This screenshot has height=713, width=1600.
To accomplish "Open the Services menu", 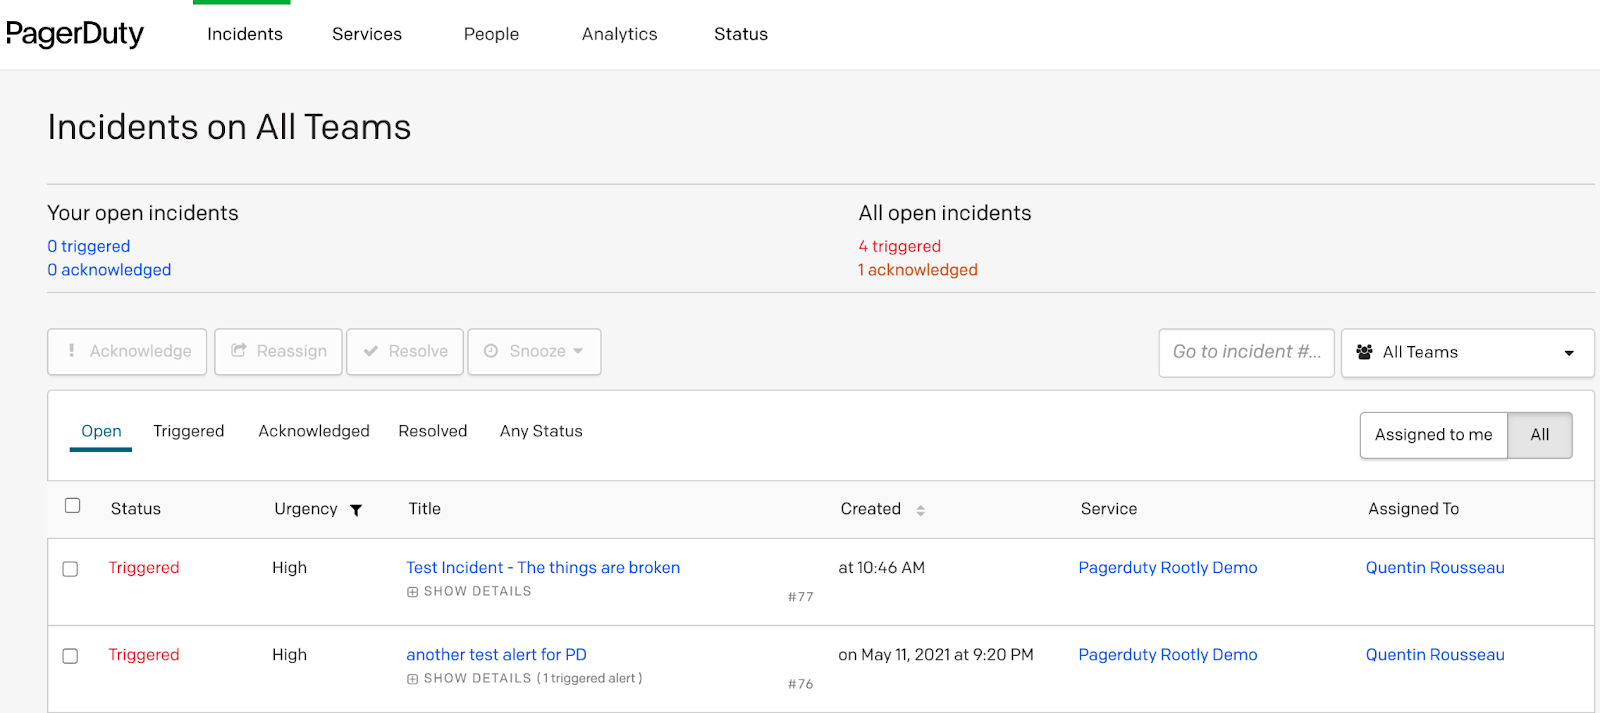I will click(367, 34).
